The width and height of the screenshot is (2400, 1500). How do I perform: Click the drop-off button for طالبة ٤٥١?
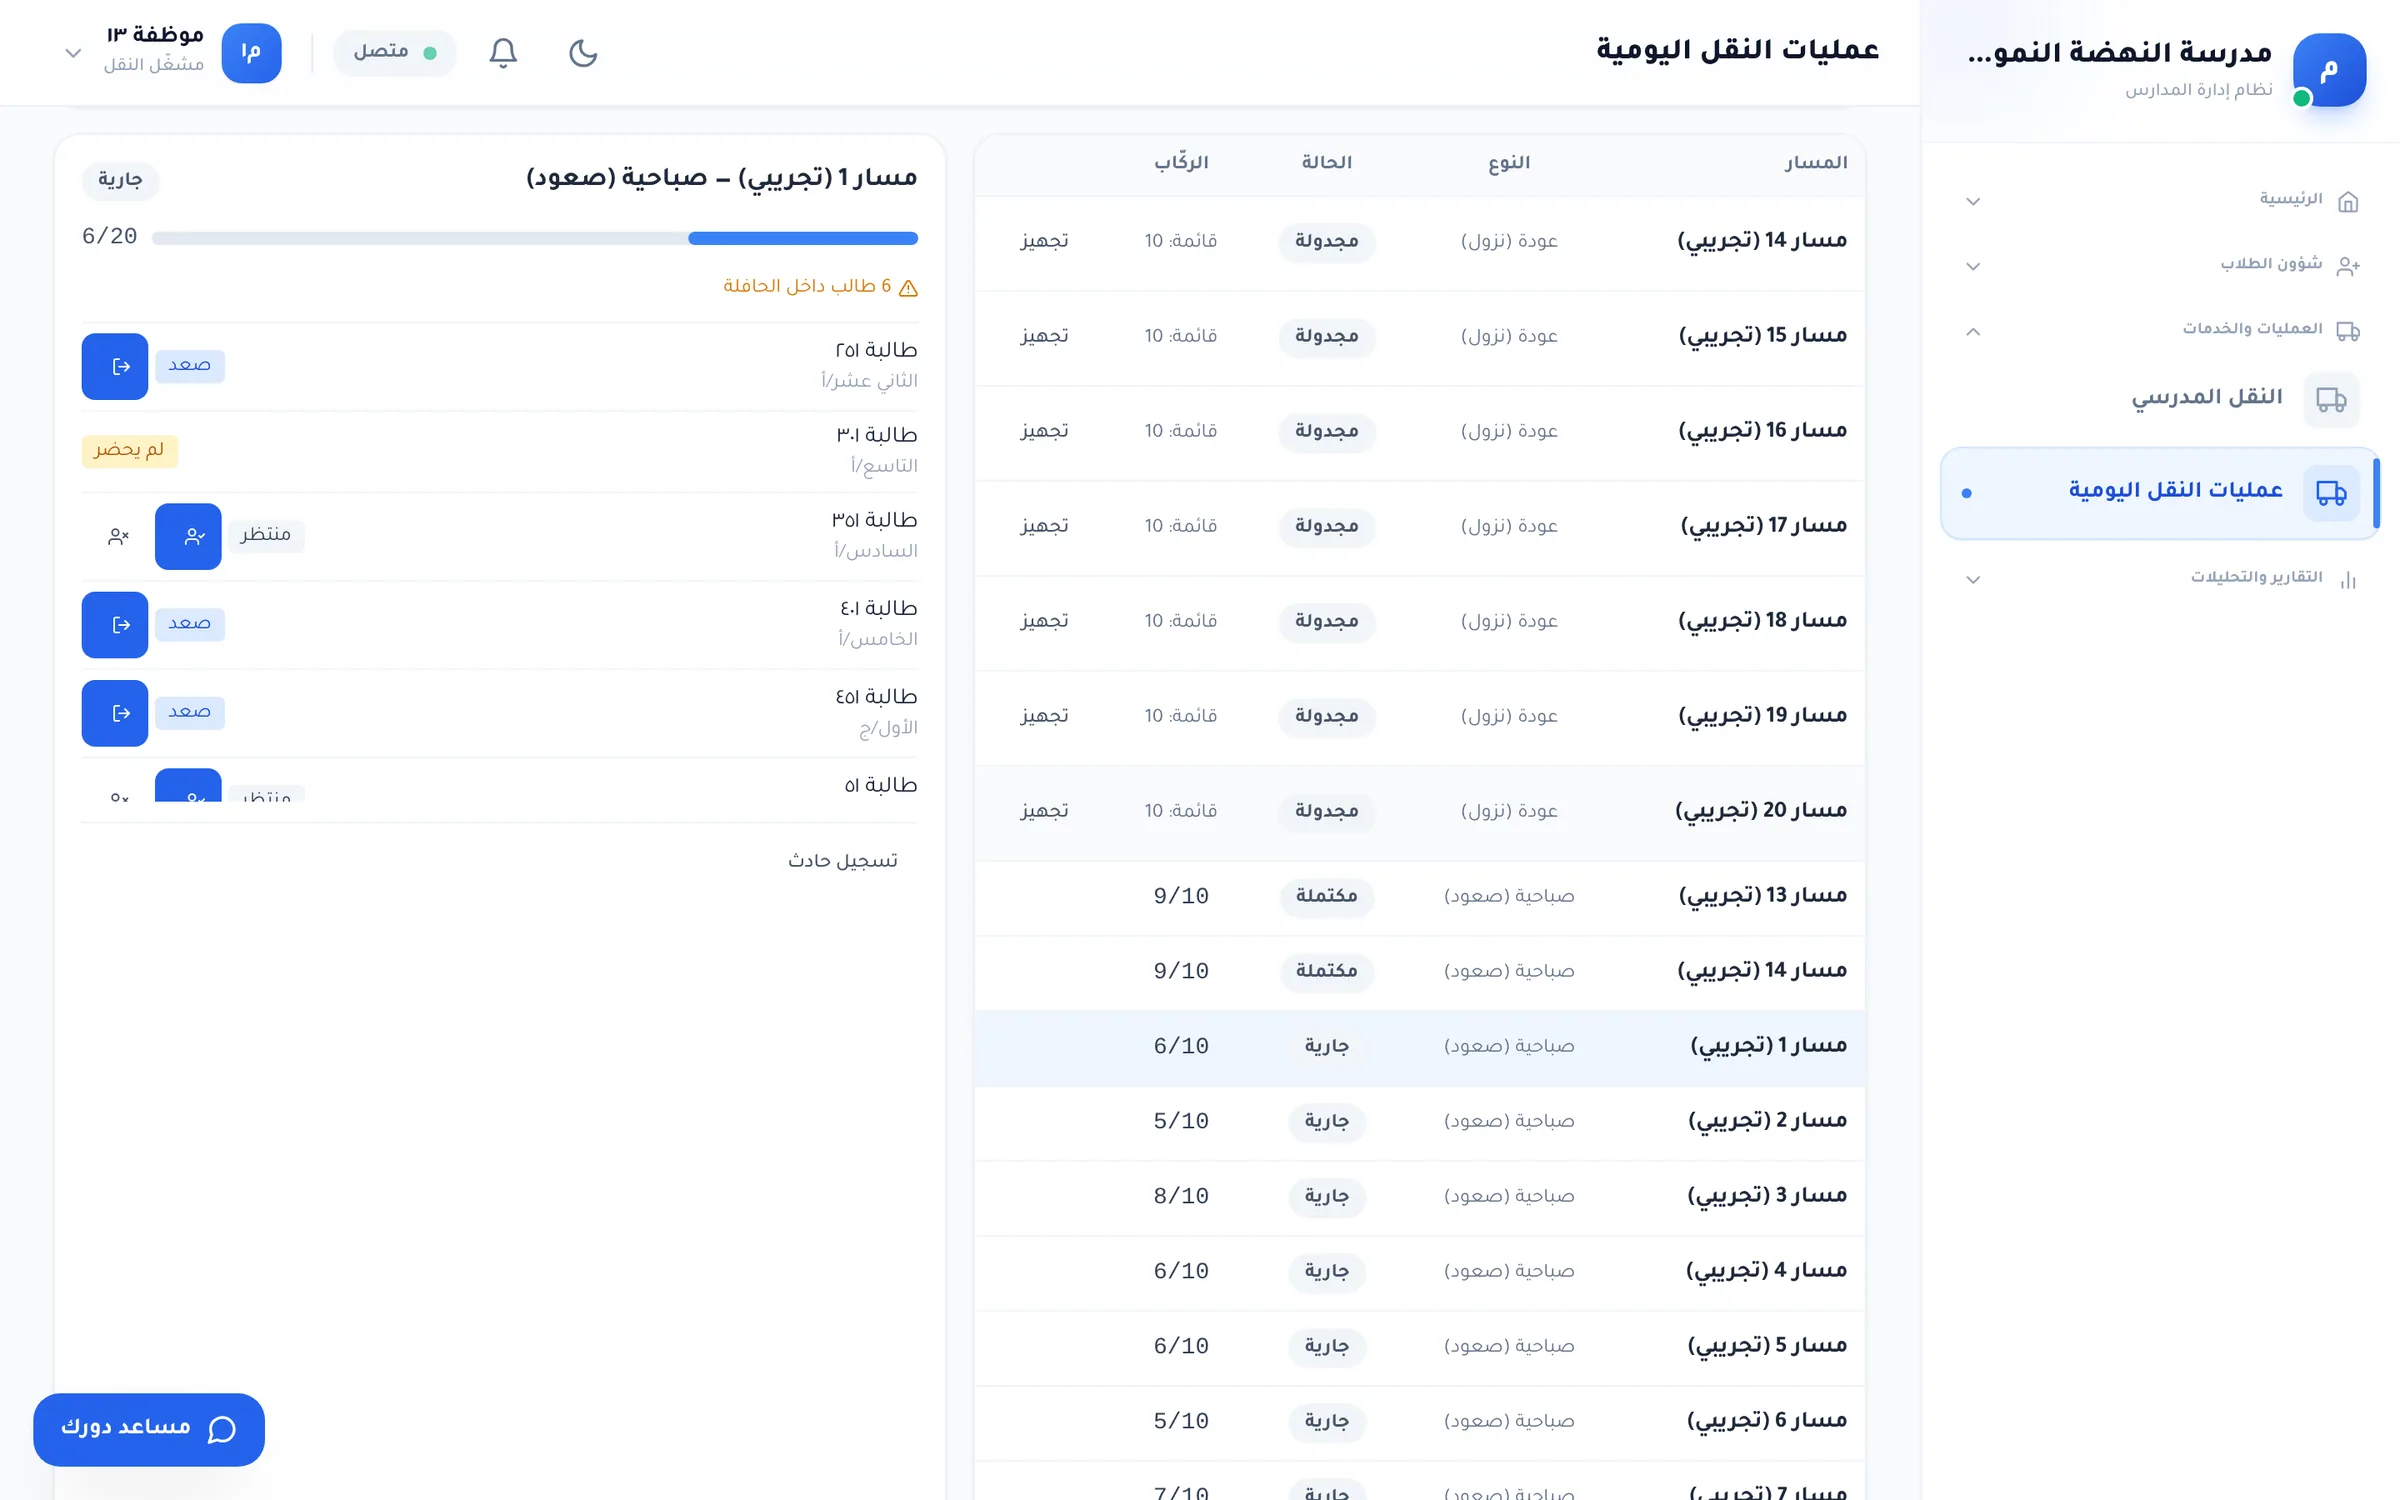[x=115, y=713]
